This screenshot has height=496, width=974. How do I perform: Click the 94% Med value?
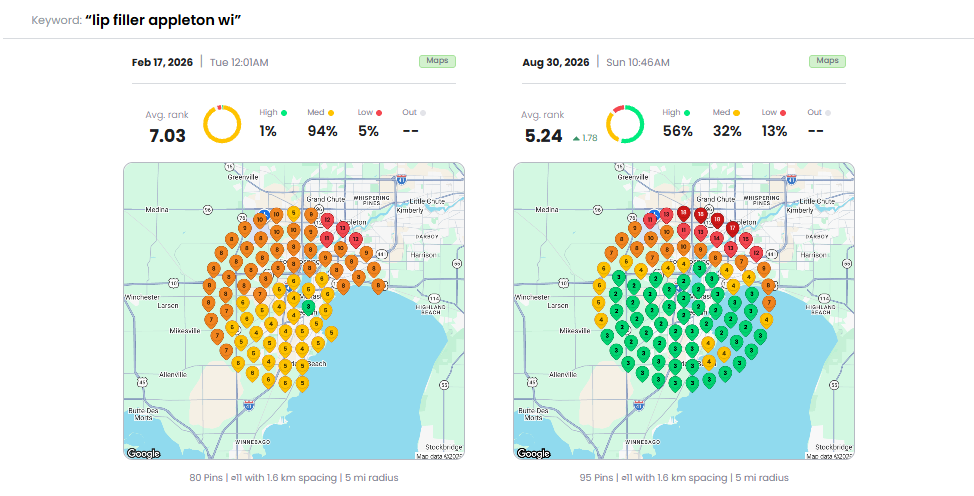click(322, 131)
